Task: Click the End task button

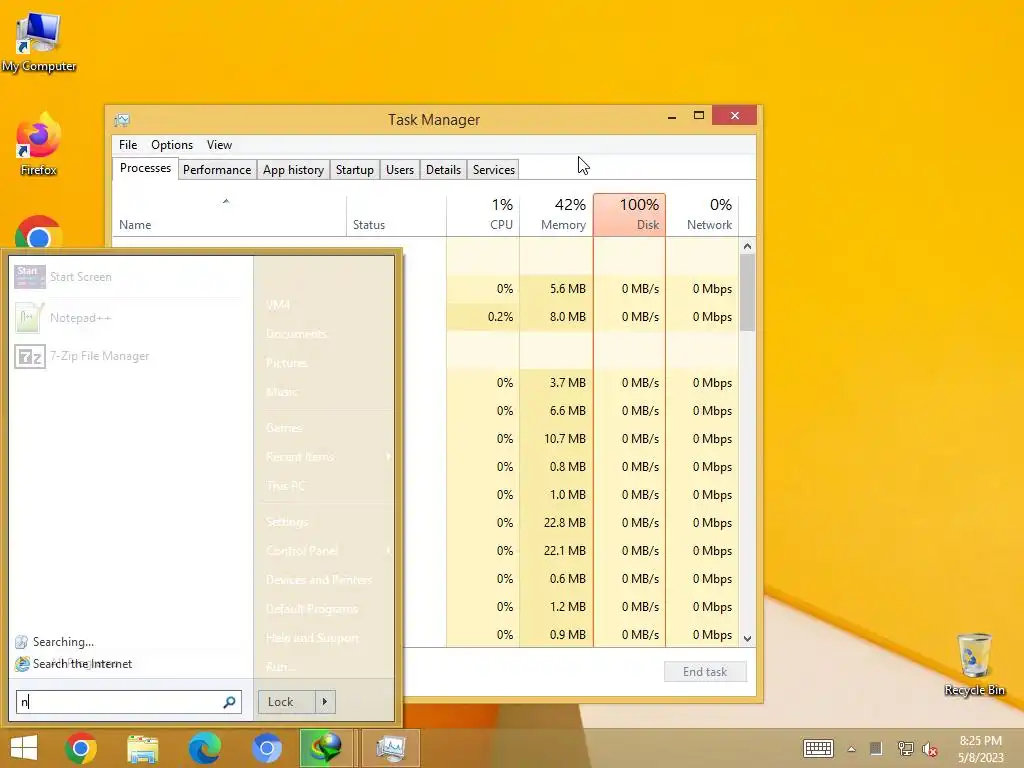Action: point(705,672)
